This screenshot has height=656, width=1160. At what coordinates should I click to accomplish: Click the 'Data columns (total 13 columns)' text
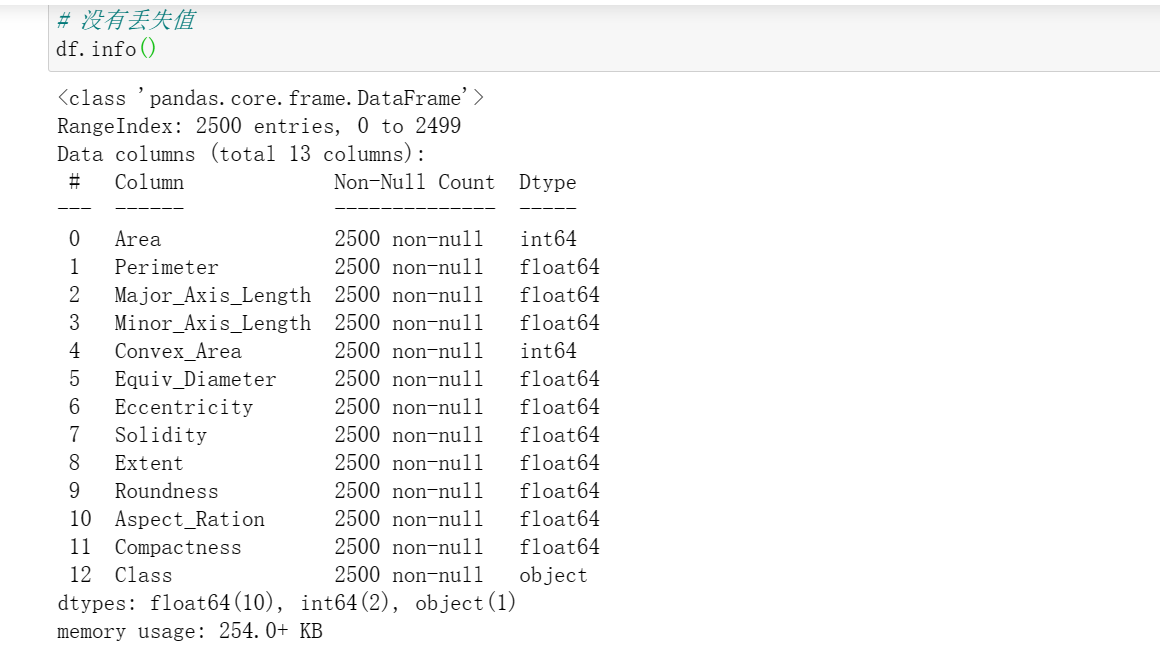(241, 154)
